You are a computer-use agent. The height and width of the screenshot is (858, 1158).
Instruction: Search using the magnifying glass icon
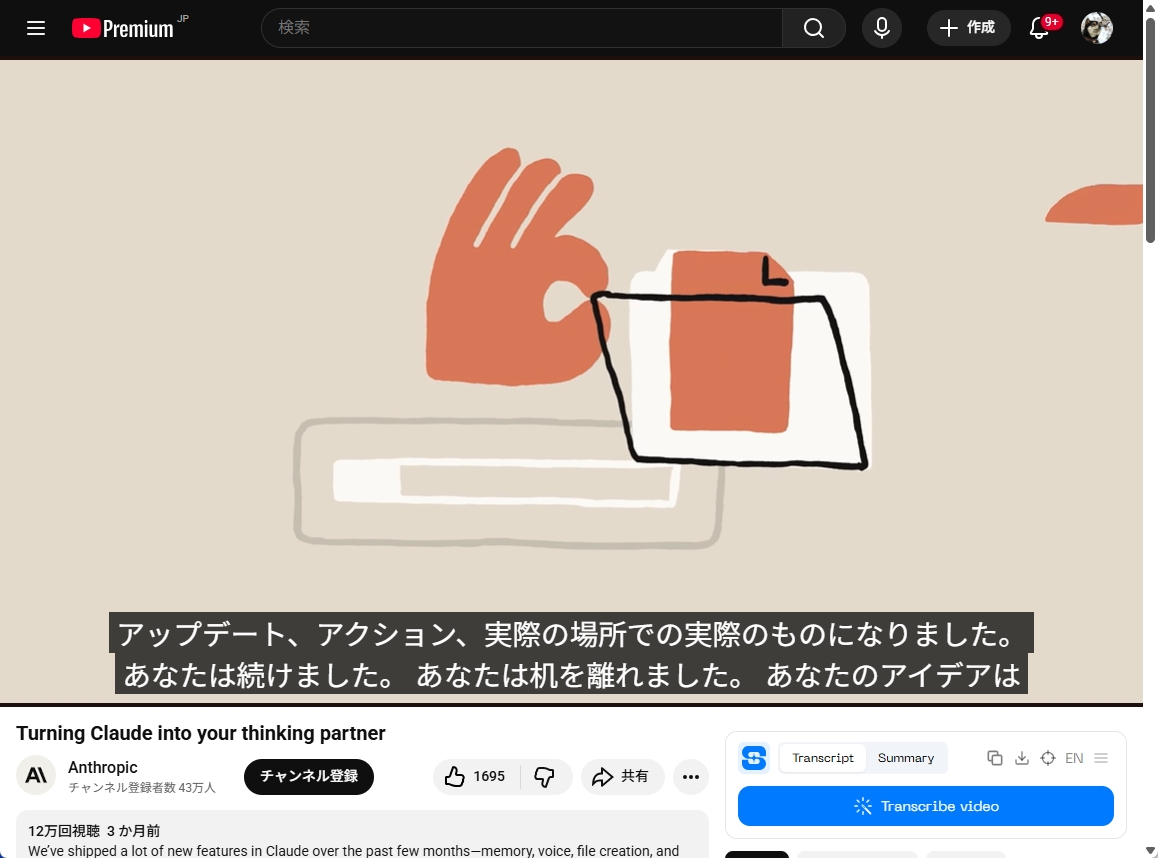pyautogui.click(x=812, y=28)
